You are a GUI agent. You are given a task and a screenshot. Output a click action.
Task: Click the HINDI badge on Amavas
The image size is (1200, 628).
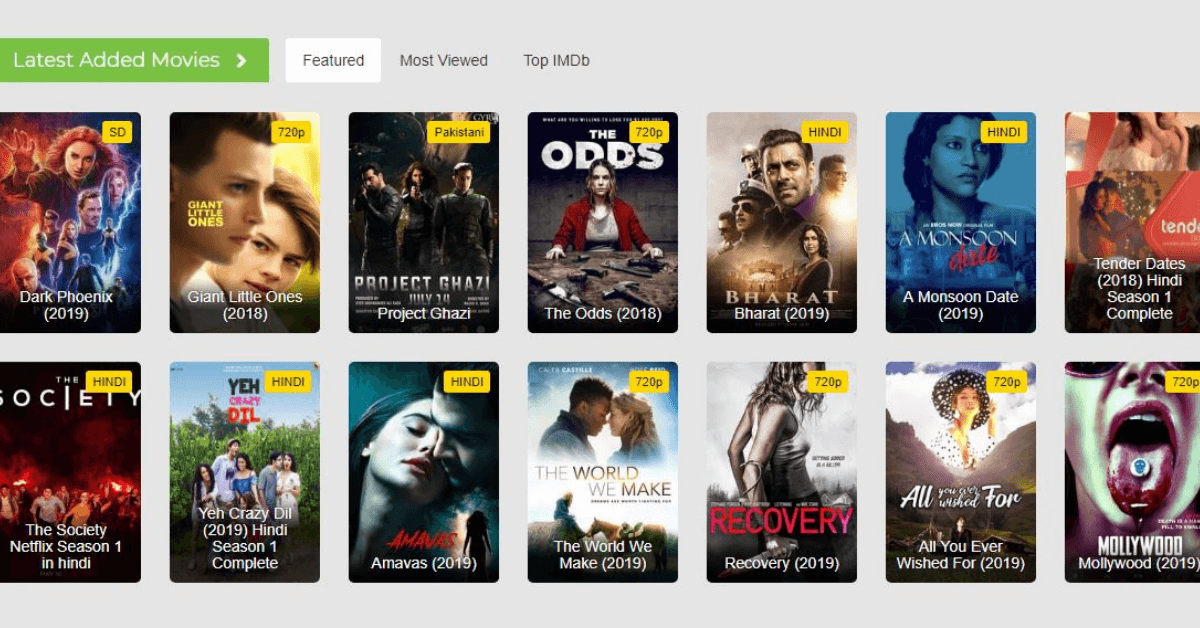(467, 382)
